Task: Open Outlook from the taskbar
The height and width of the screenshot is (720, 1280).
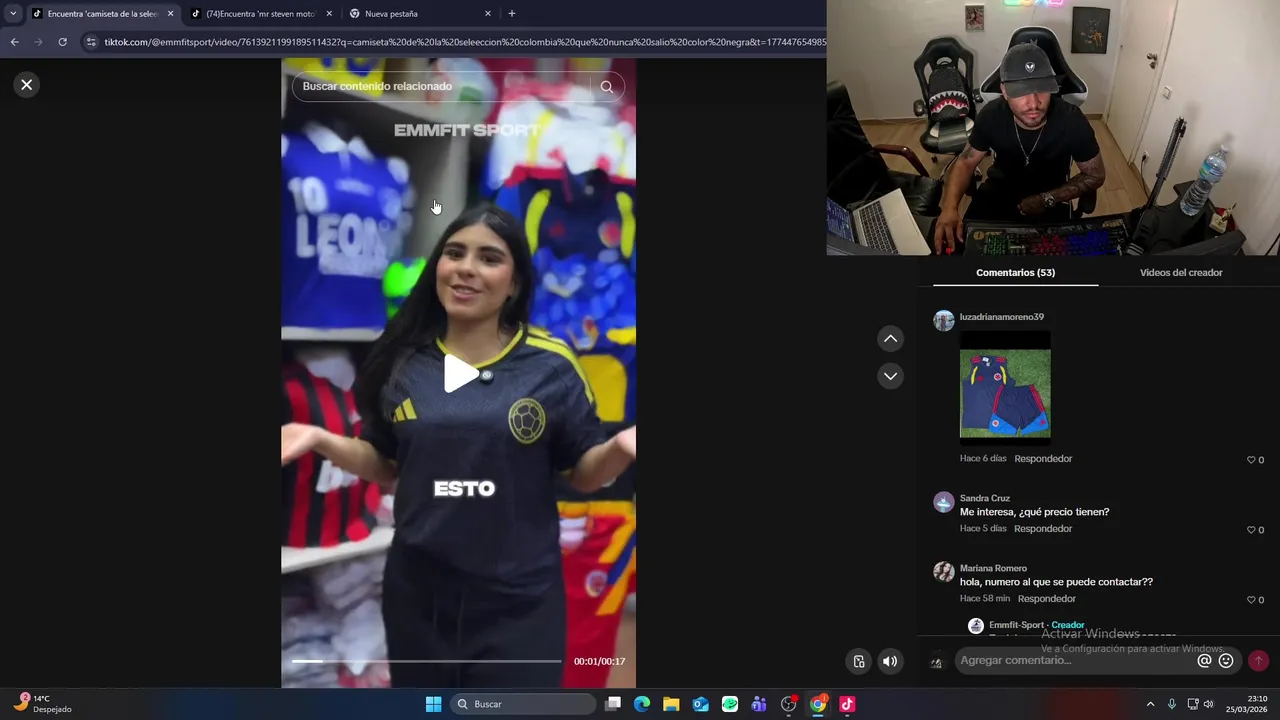Action: (700, 704)
